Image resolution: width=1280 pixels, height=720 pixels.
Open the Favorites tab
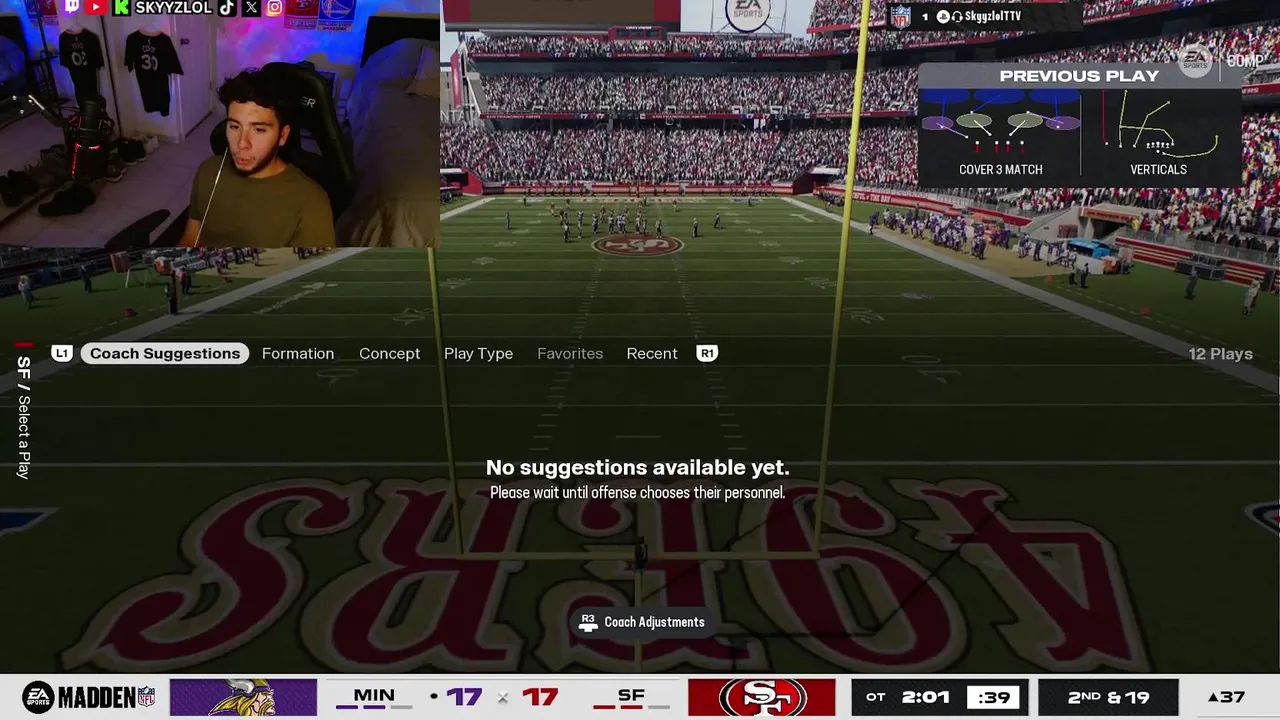[570, 353]
